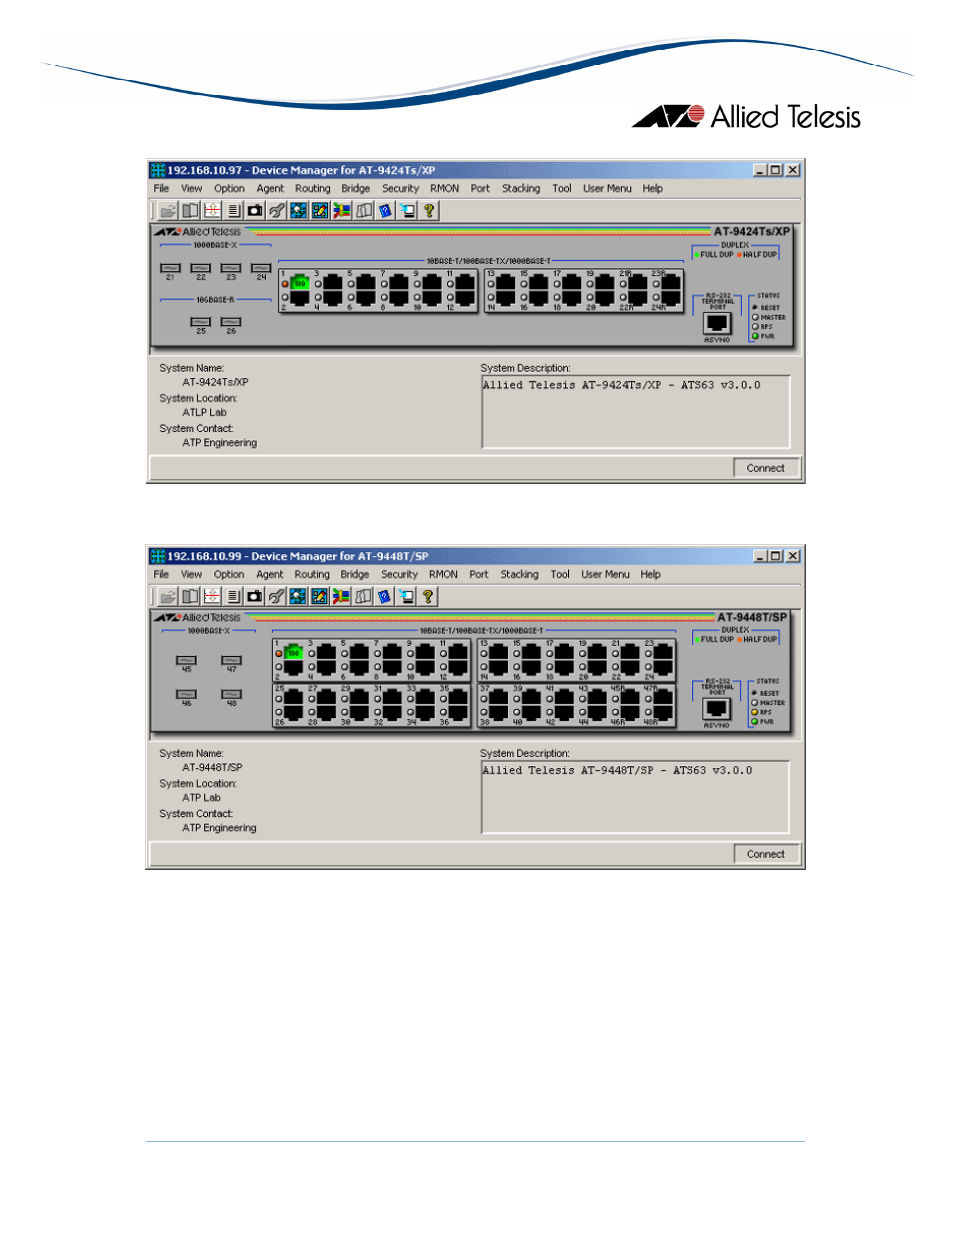Click the RS-232 terminal port on AT-9424Ts/XP
Screen dimensions: 954x1235
click(717, 324)
